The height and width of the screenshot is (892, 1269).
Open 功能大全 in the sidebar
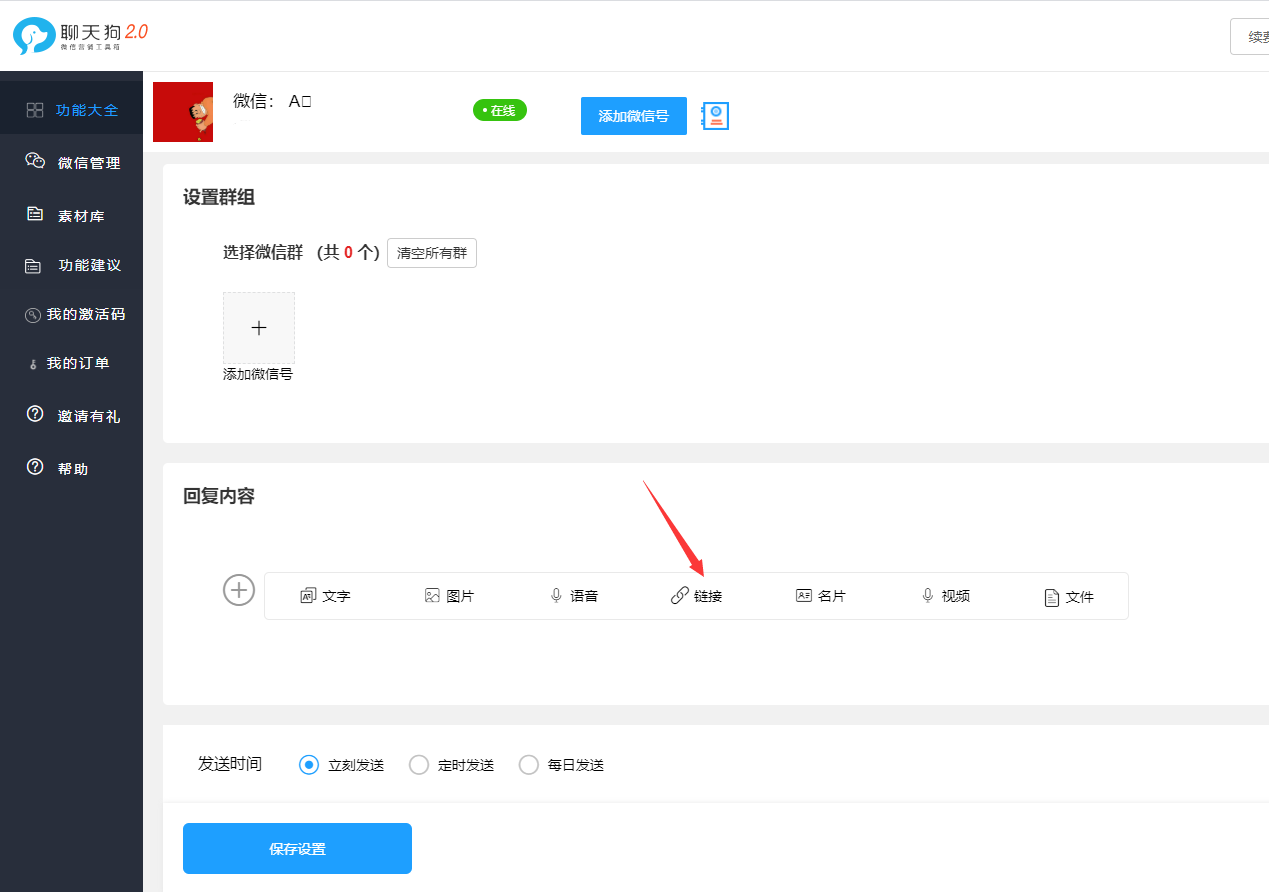[x=71, y=110]
